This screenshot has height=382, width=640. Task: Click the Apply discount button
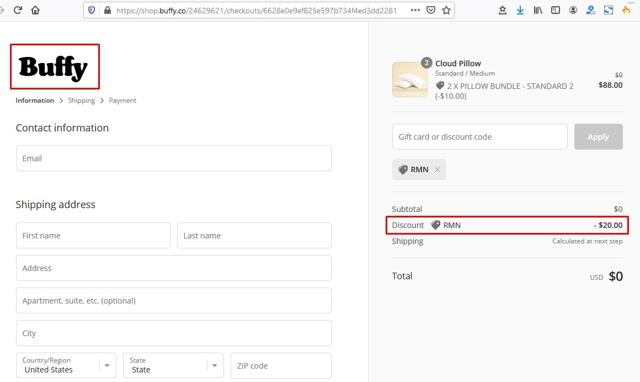(x=598, y=137)
